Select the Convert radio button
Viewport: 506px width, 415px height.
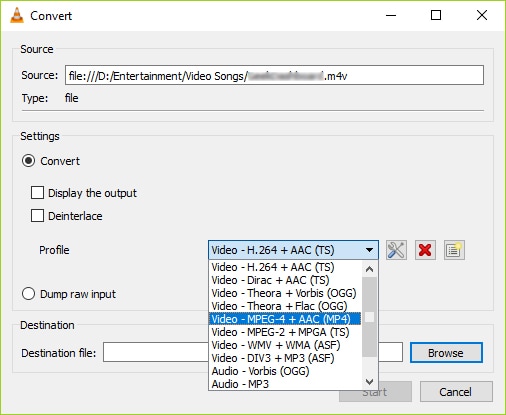28,161
